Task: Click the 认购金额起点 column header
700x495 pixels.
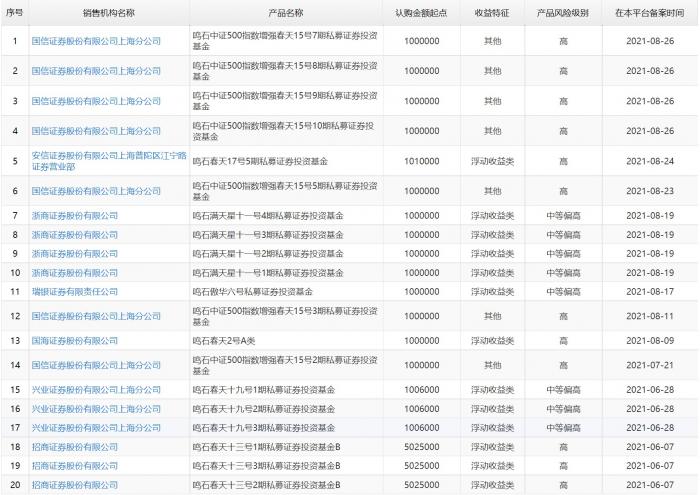Action: tap(421, 13)
